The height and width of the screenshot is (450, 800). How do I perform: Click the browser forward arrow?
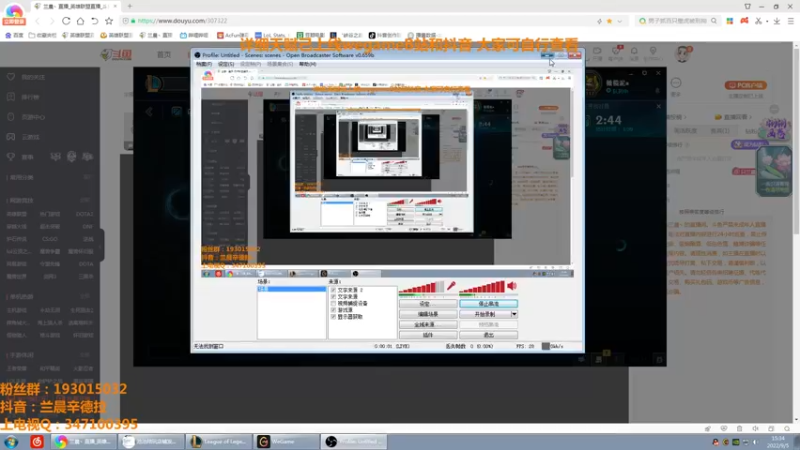click(x=52, y=21)
